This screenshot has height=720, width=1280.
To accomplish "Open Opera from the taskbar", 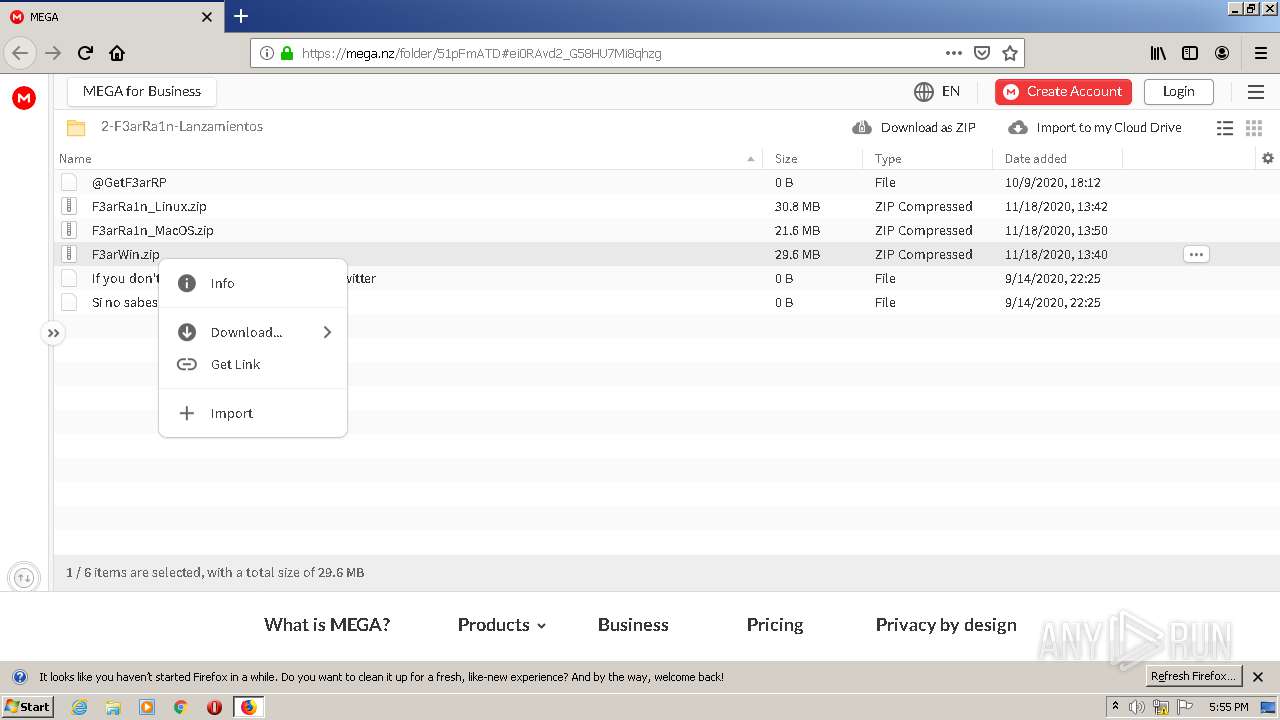I will [x=214, y=707].
